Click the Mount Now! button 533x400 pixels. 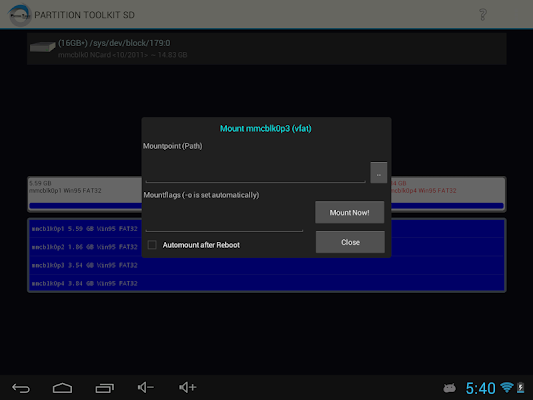(349, 212)
